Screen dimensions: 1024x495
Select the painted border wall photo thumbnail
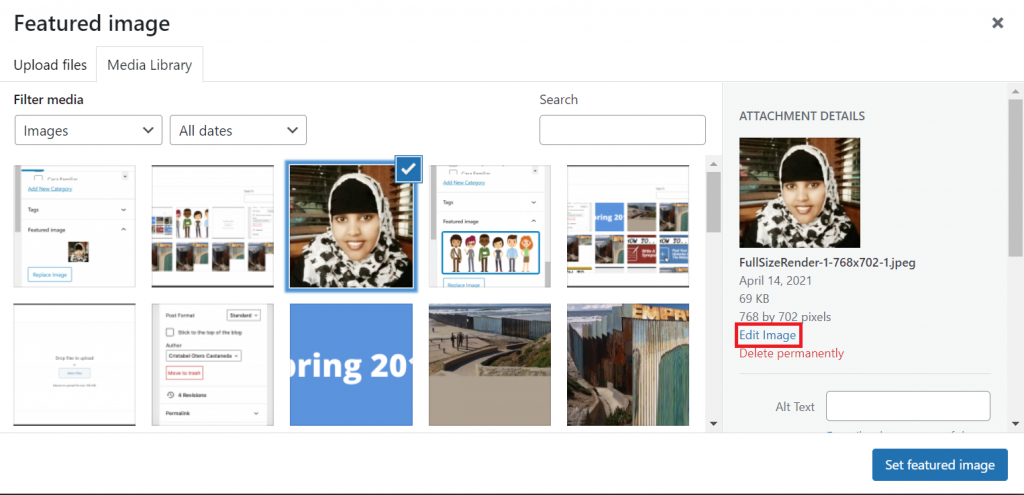(x=628, y=364)
